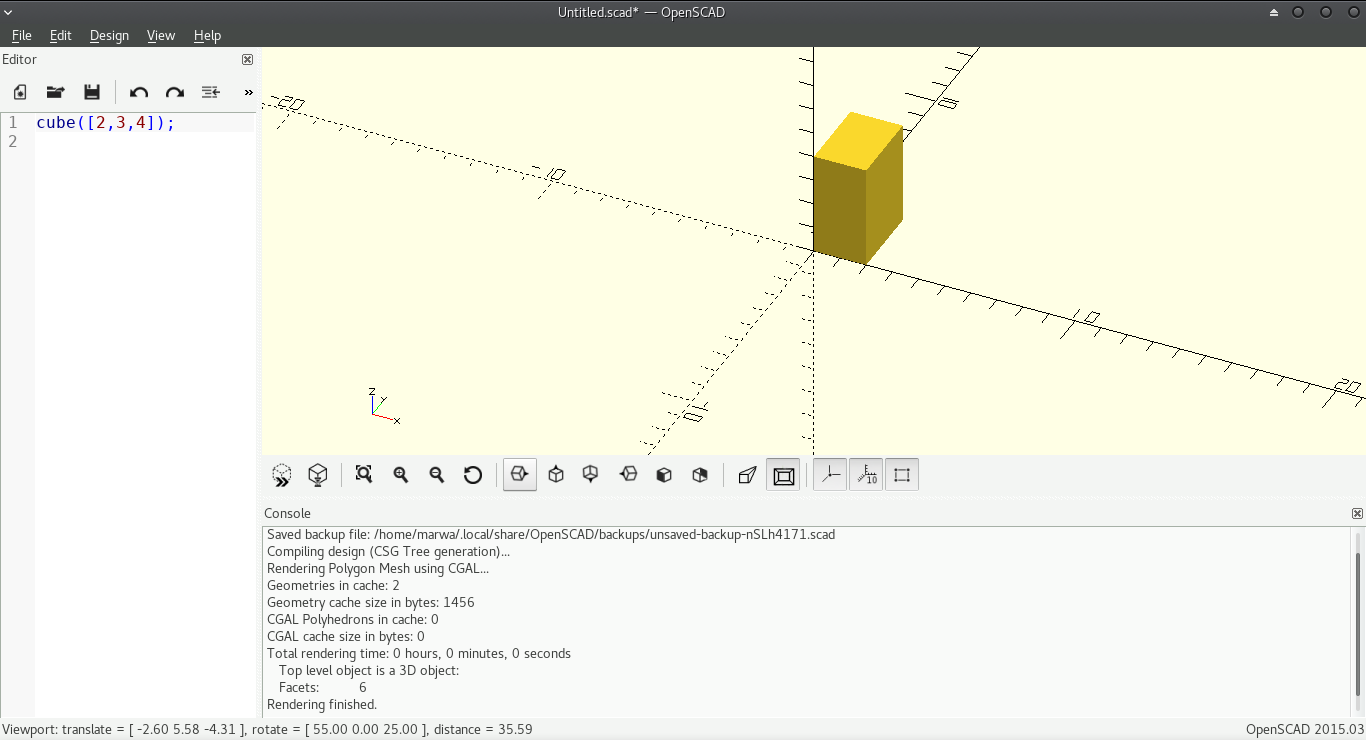1366x740 pixels.
Task: Open the Help menu
Action: [207, 35]
